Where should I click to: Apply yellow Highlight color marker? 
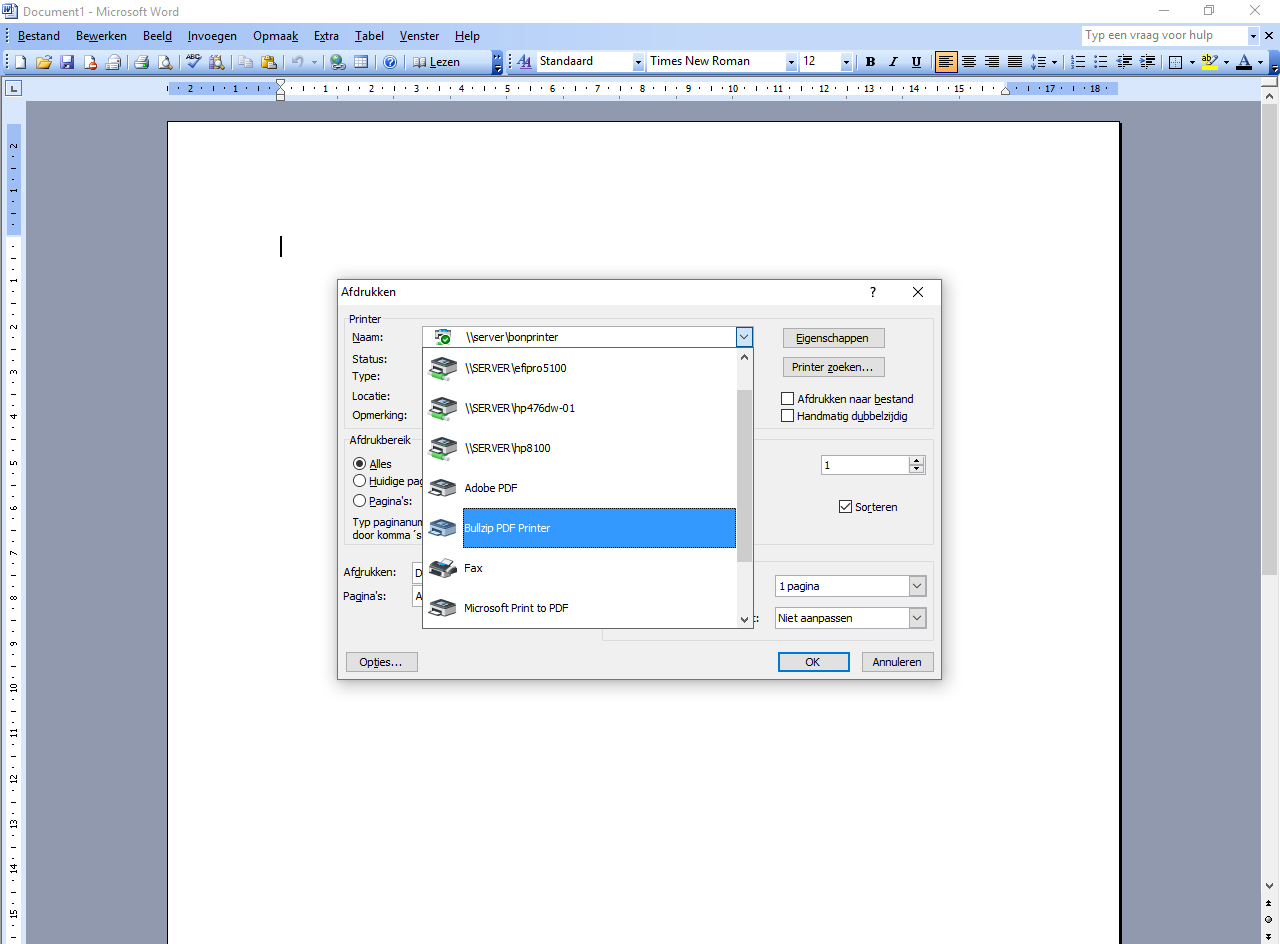pyautogui.click(x=1209, y=62)
